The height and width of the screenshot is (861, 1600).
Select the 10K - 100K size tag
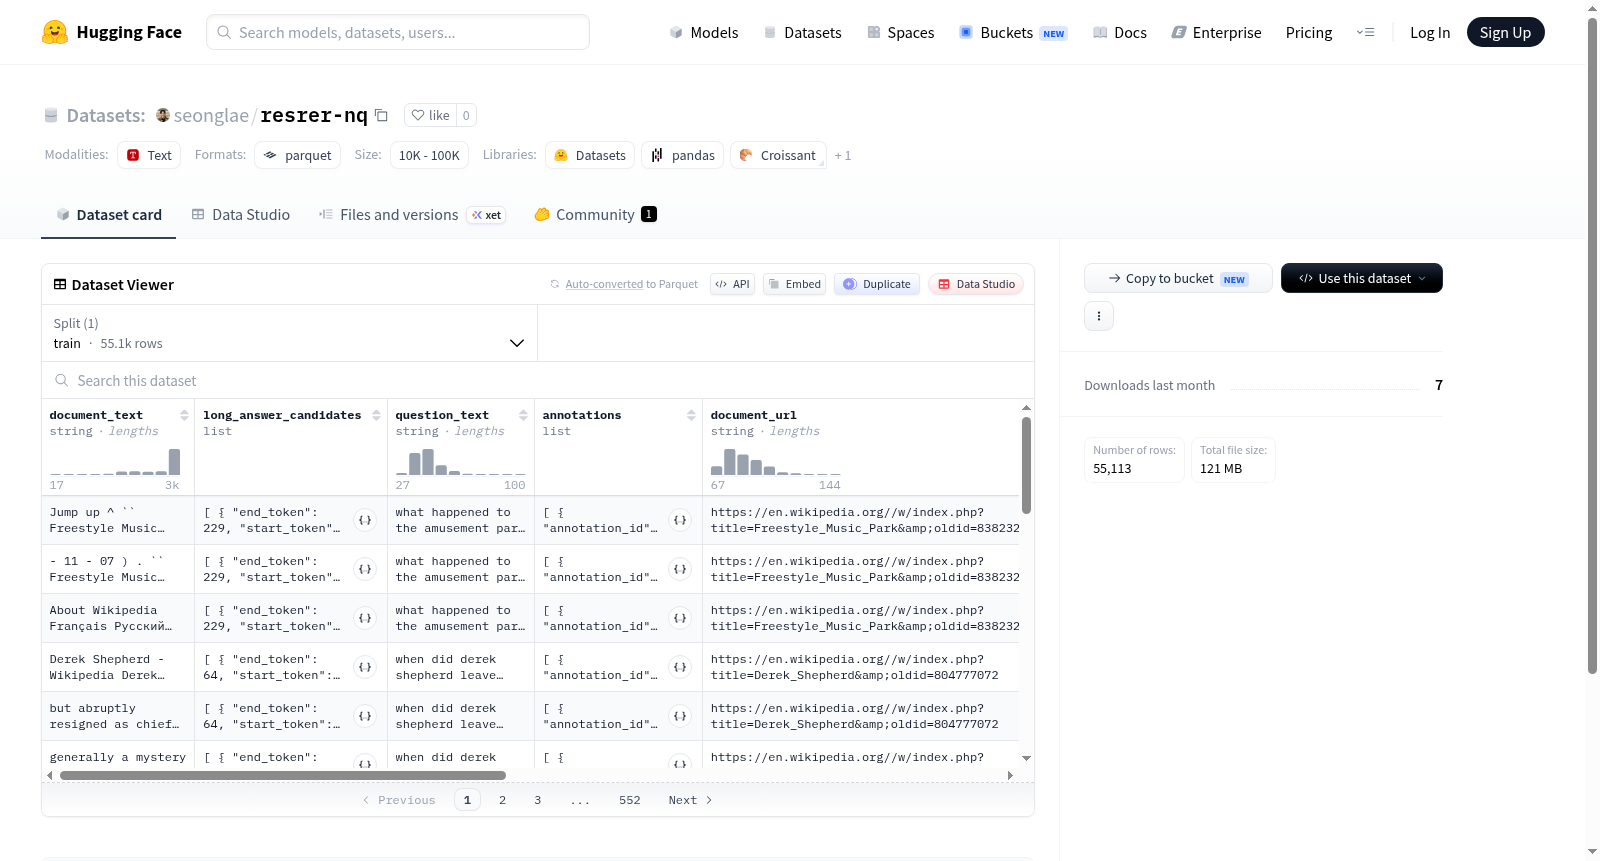tap(429, 155)
